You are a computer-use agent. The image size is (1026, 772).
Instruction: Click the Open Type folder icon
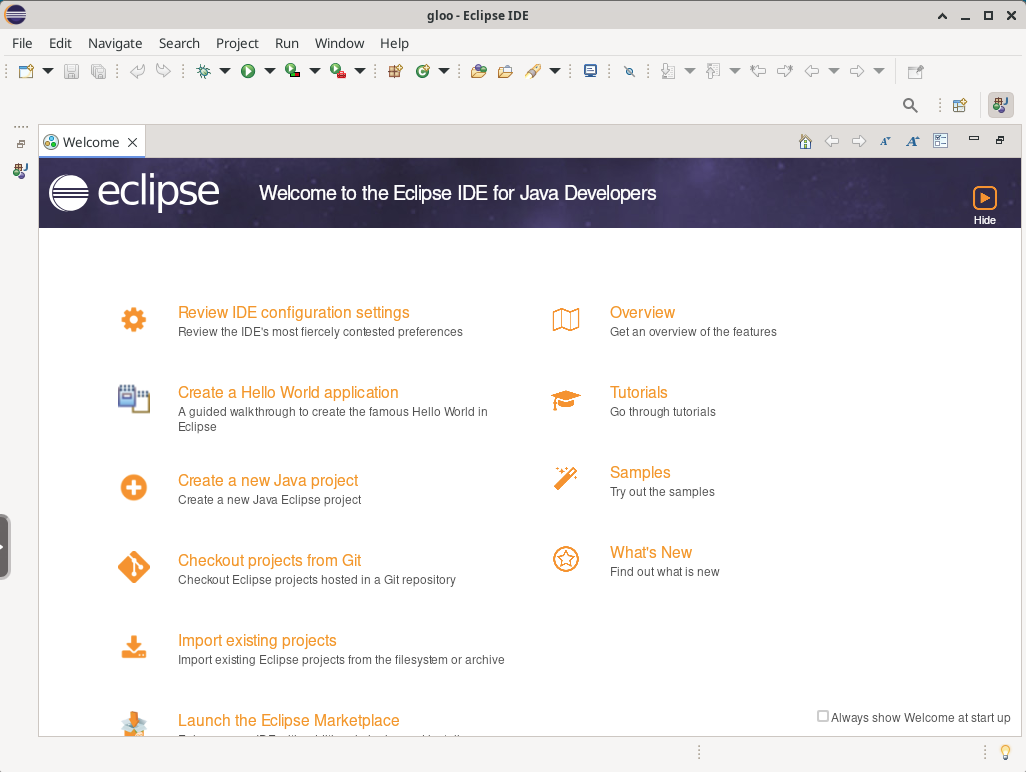click(479, 71)
